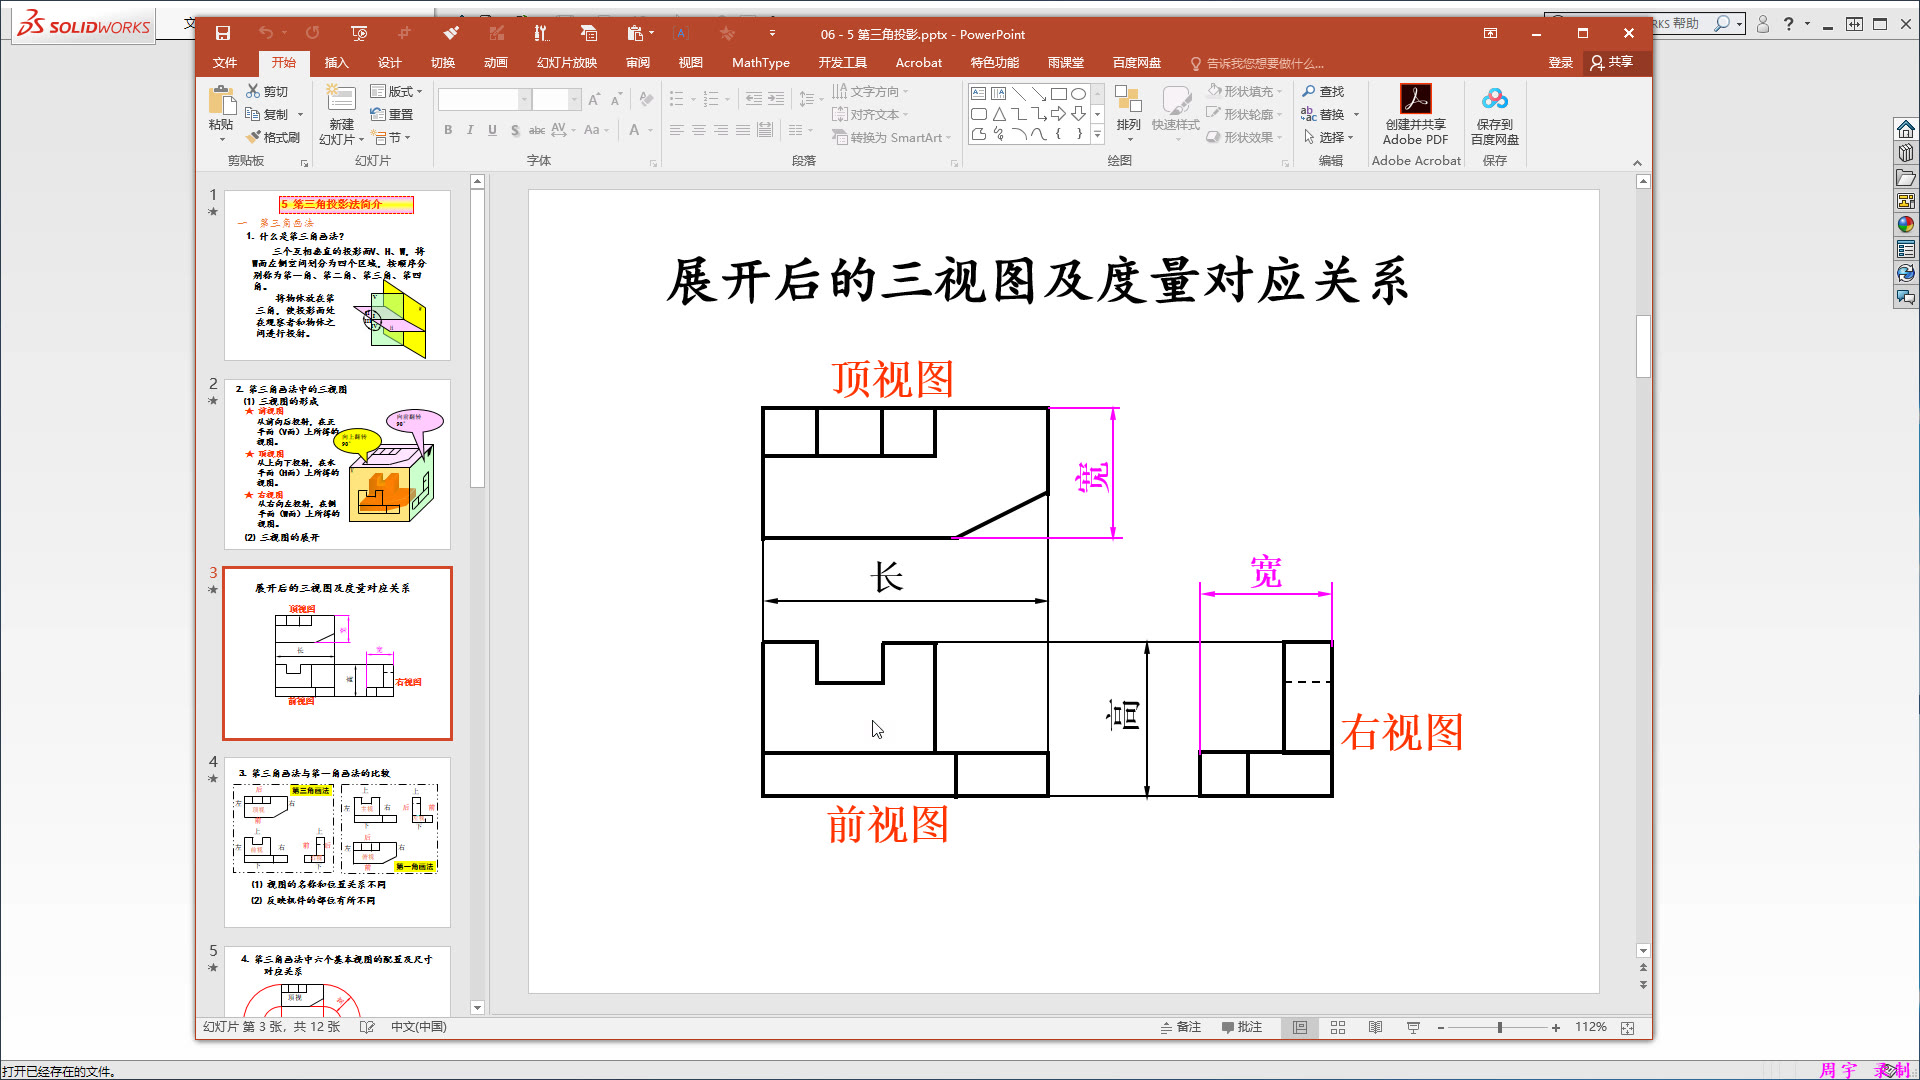This screenshot has width=1920, height=1080.
Task: Create a new slide with New Slide icon
Action: click(x=341, y=100)
